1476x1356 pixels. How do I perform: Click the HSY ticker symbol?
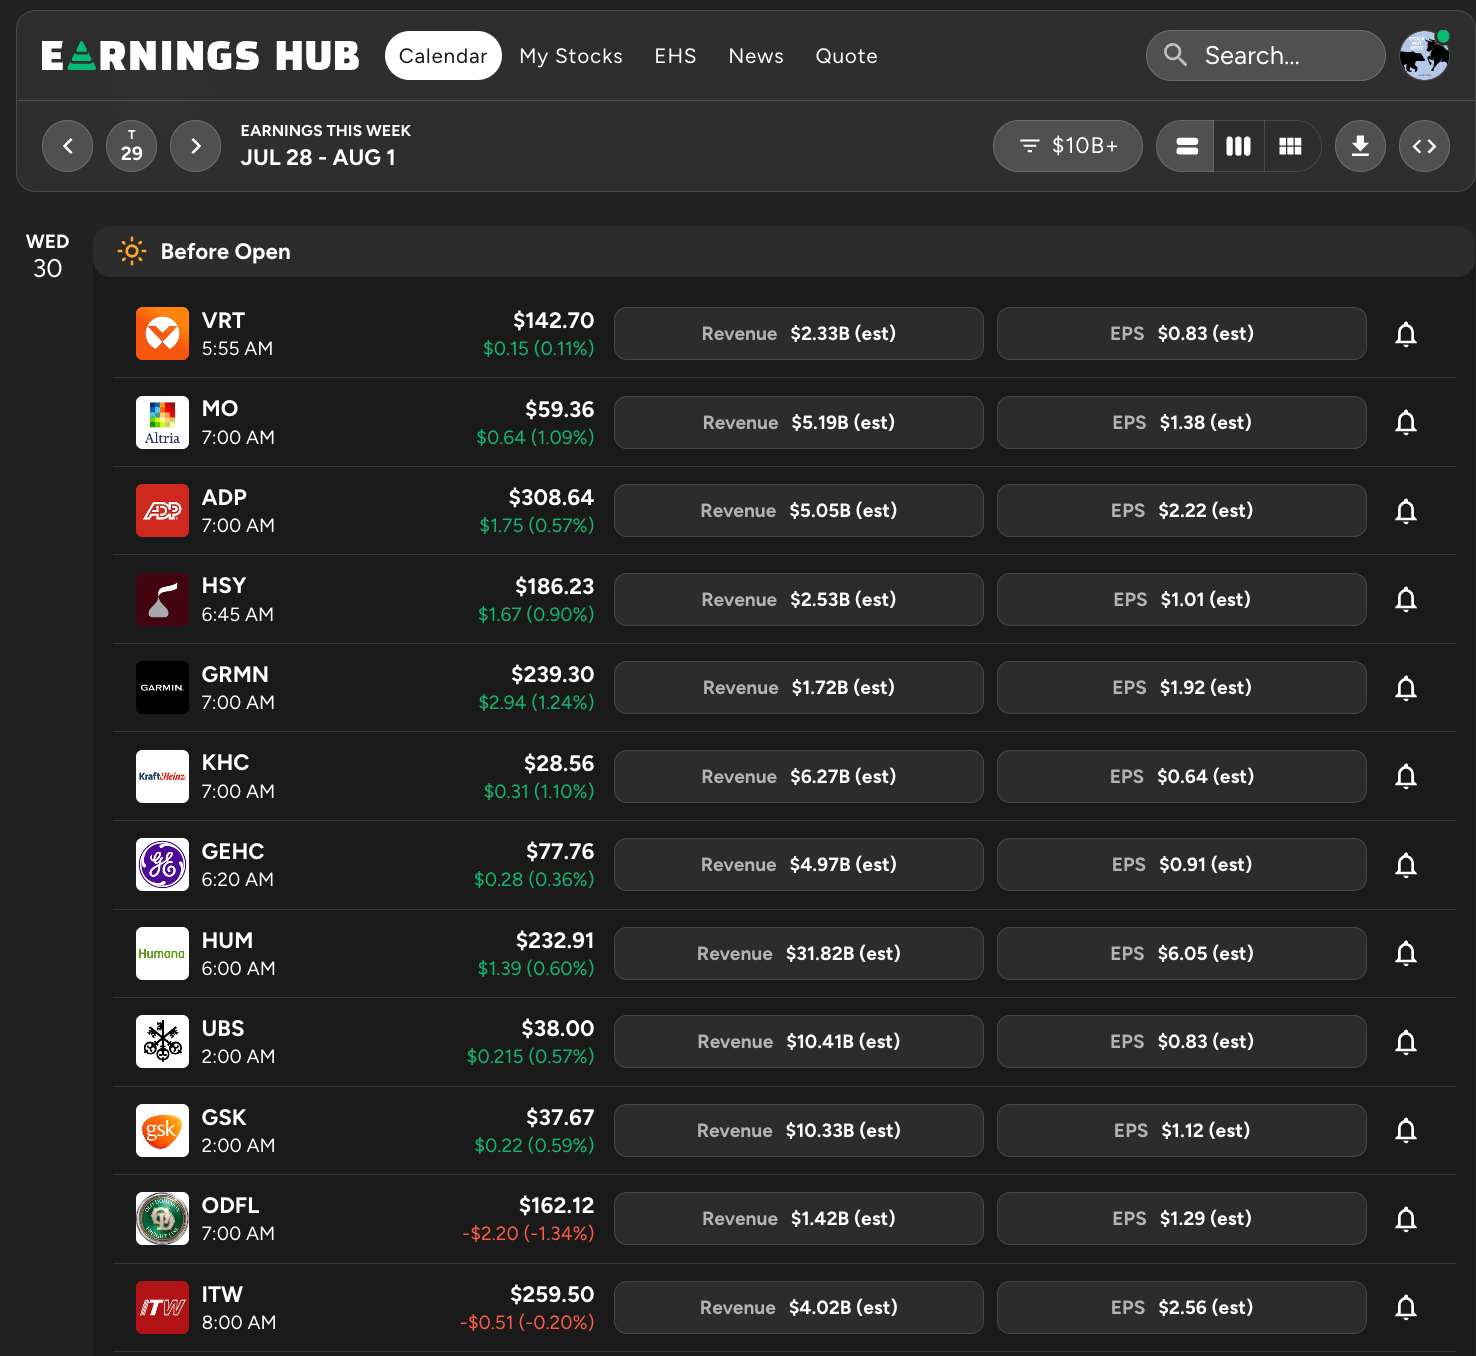coord(224,585)
